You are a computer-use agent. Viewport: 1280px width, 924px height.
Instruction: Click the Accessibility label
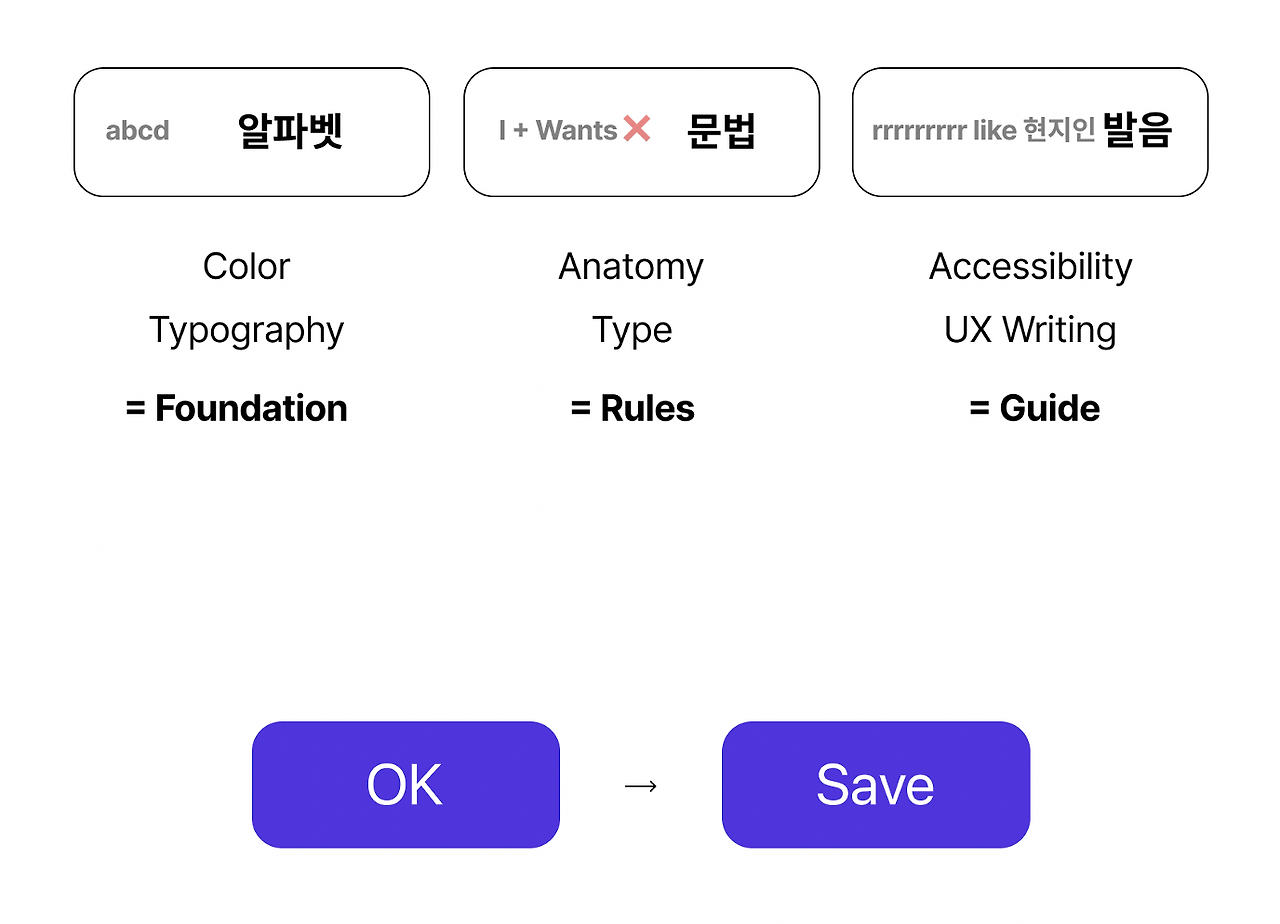pyautogui.click(x=1030, y=266)
